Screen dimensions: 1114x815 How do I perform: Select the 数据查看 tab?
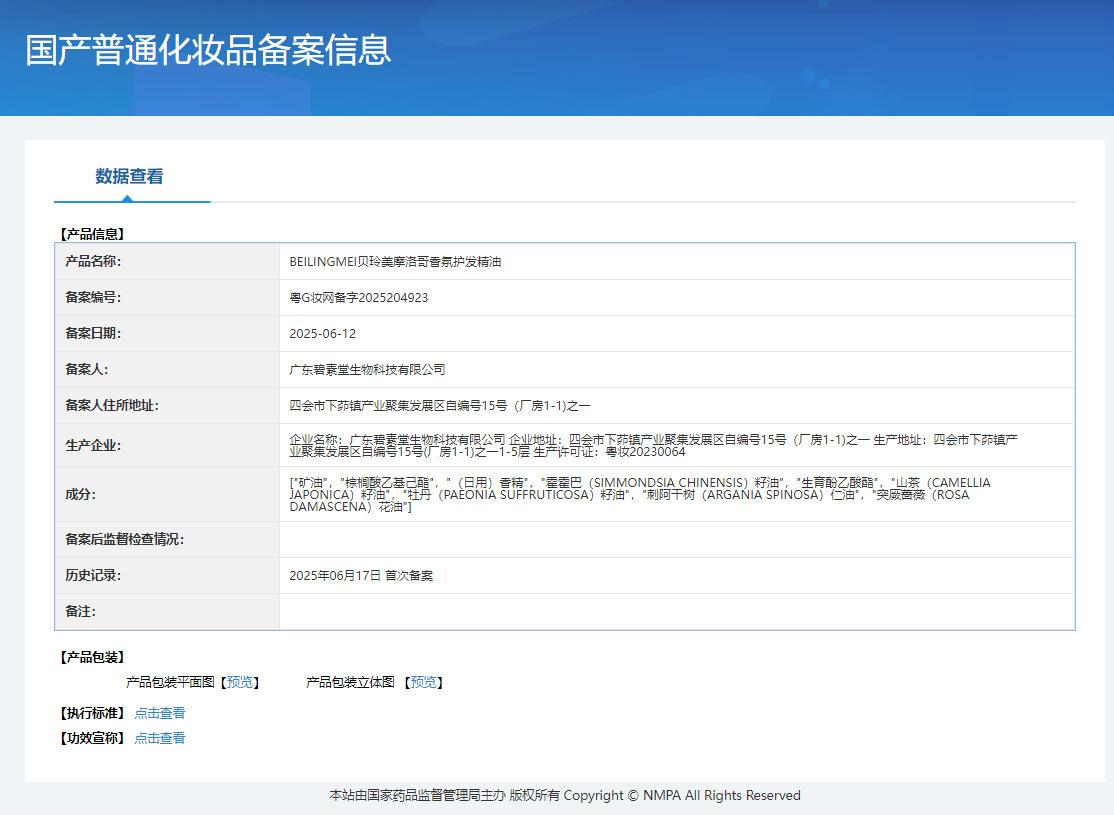click(129, 177)
